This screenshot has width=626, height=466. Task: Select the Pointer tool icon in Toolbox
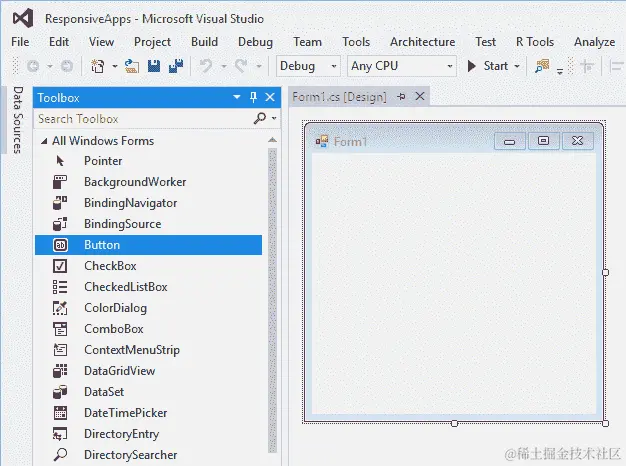click(x=60, y=161)
